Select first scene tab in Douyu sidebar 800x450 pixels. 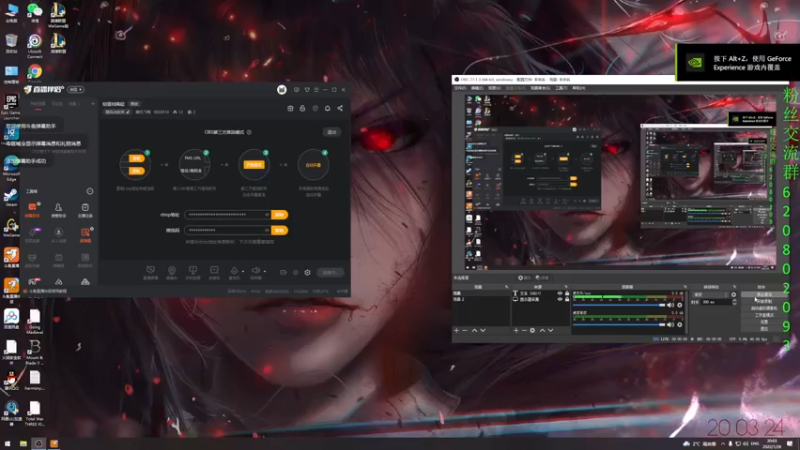point(38,104)
